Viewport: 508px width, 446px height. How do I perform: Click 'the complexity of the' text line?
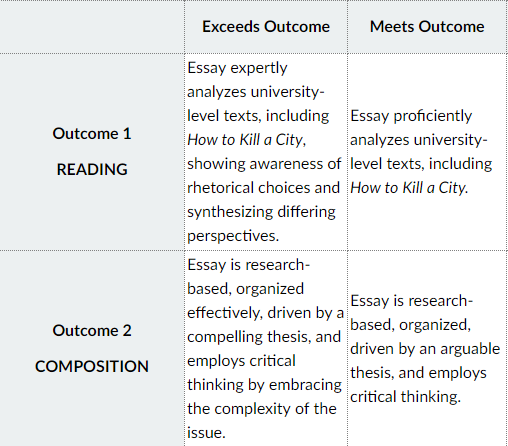(x=262, y=409)
